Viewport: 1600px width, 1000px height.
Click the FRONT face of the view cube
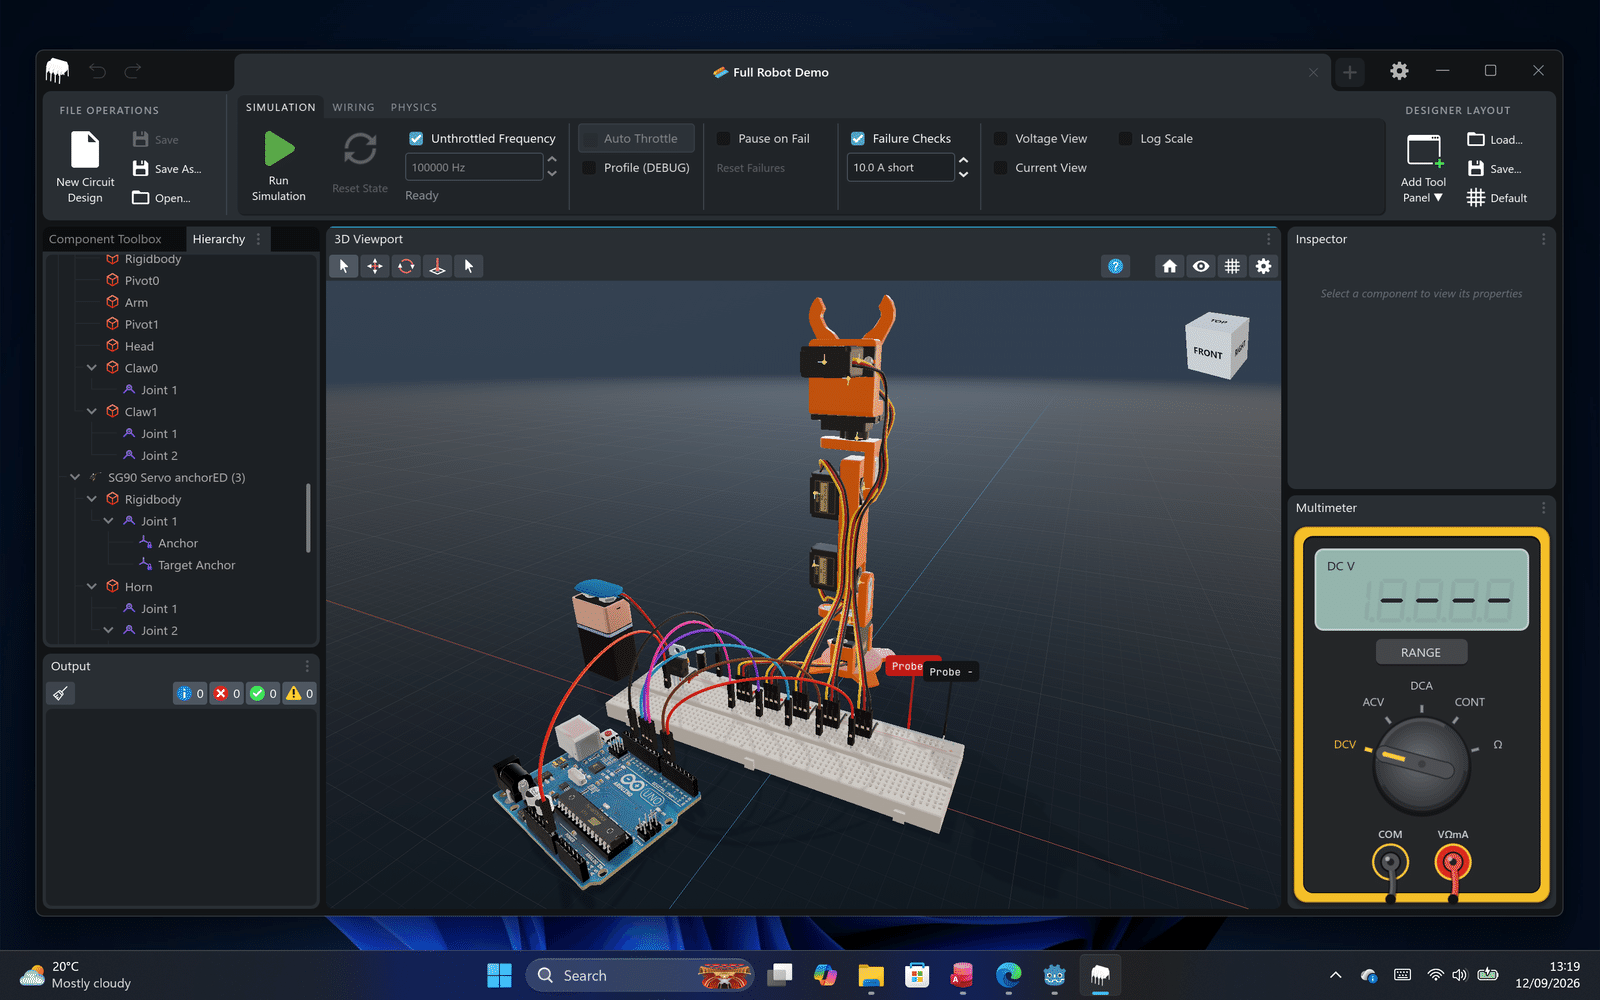pos(1207,353)
